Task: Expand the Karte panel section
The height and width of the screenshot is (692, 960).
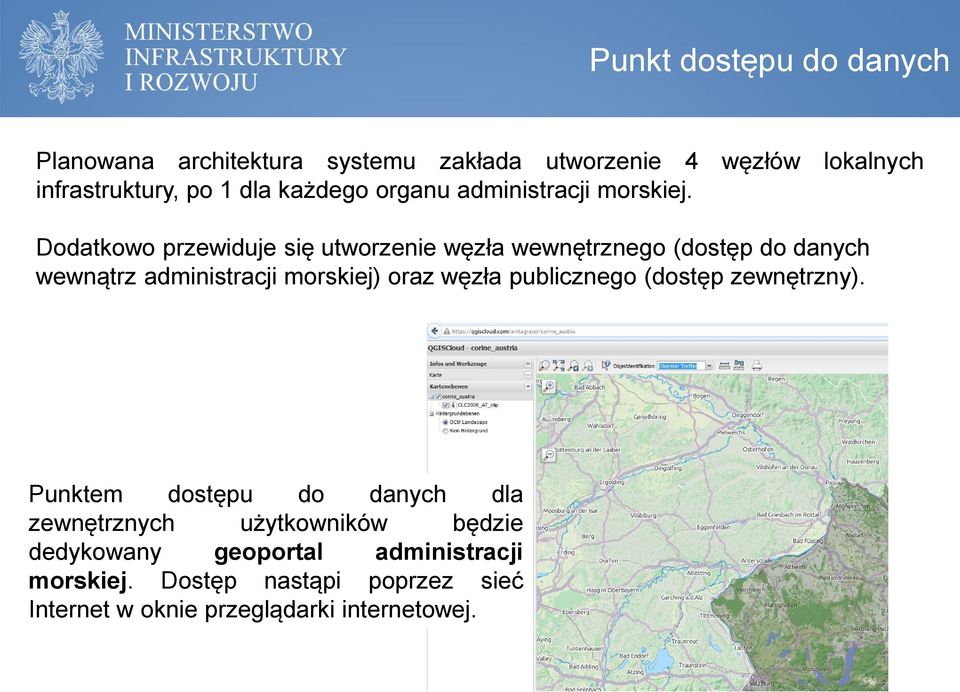Action: click(528, 375)
